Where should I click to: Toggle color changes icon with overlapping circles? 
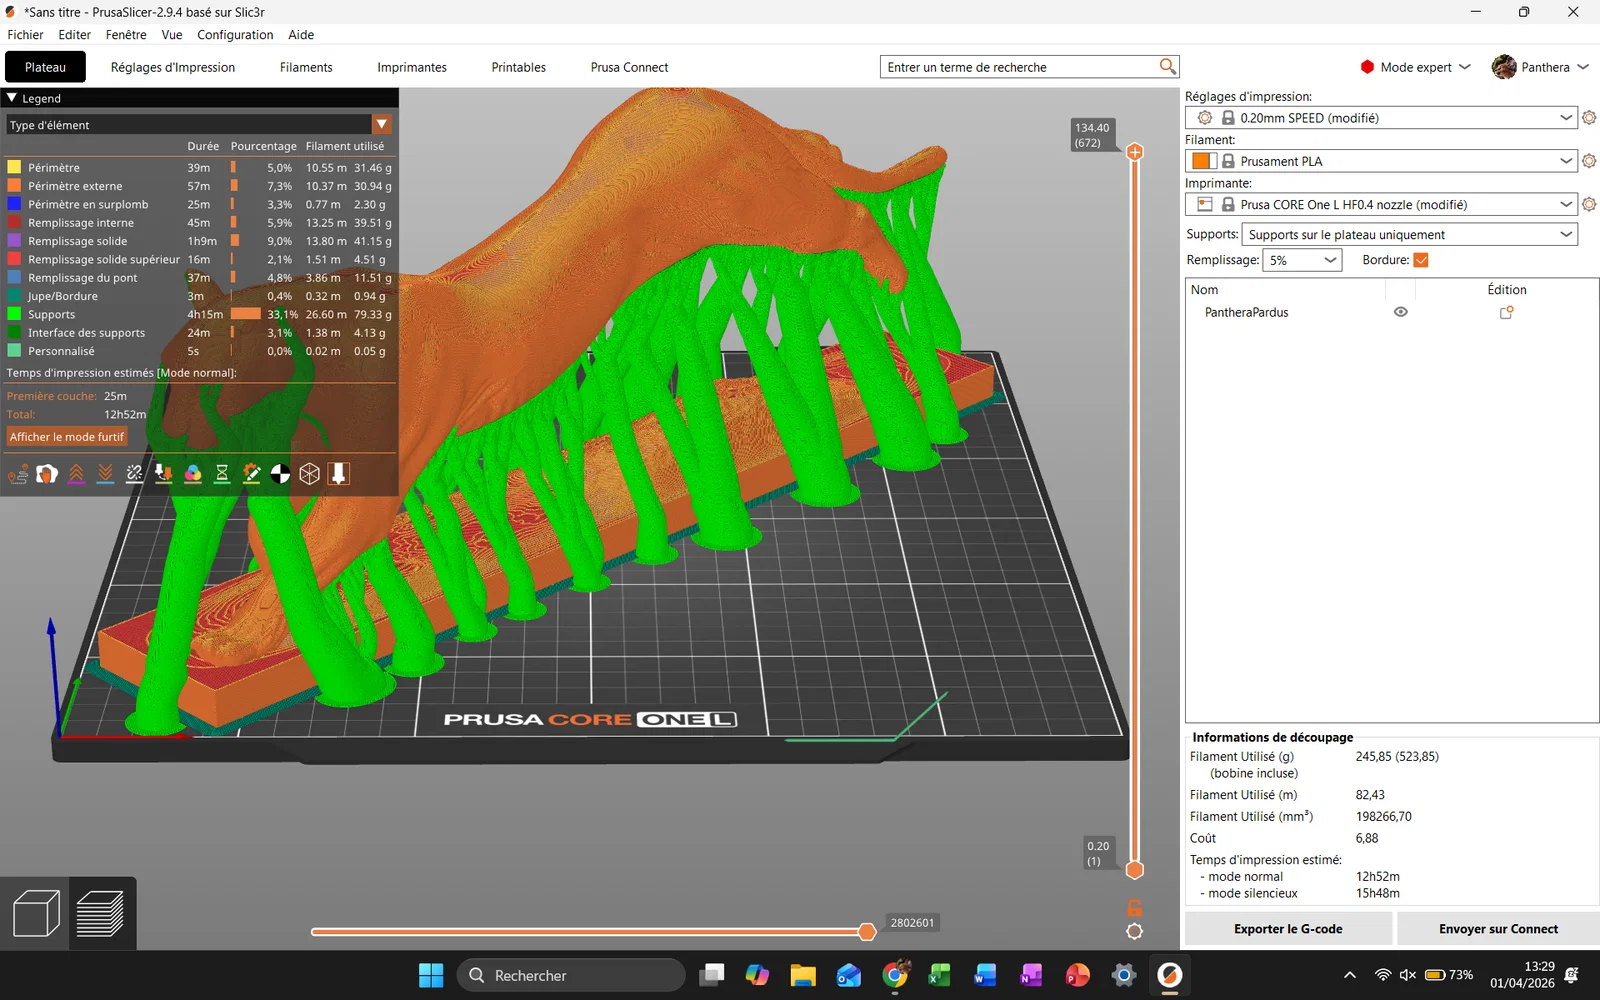(x=193, y=474)
